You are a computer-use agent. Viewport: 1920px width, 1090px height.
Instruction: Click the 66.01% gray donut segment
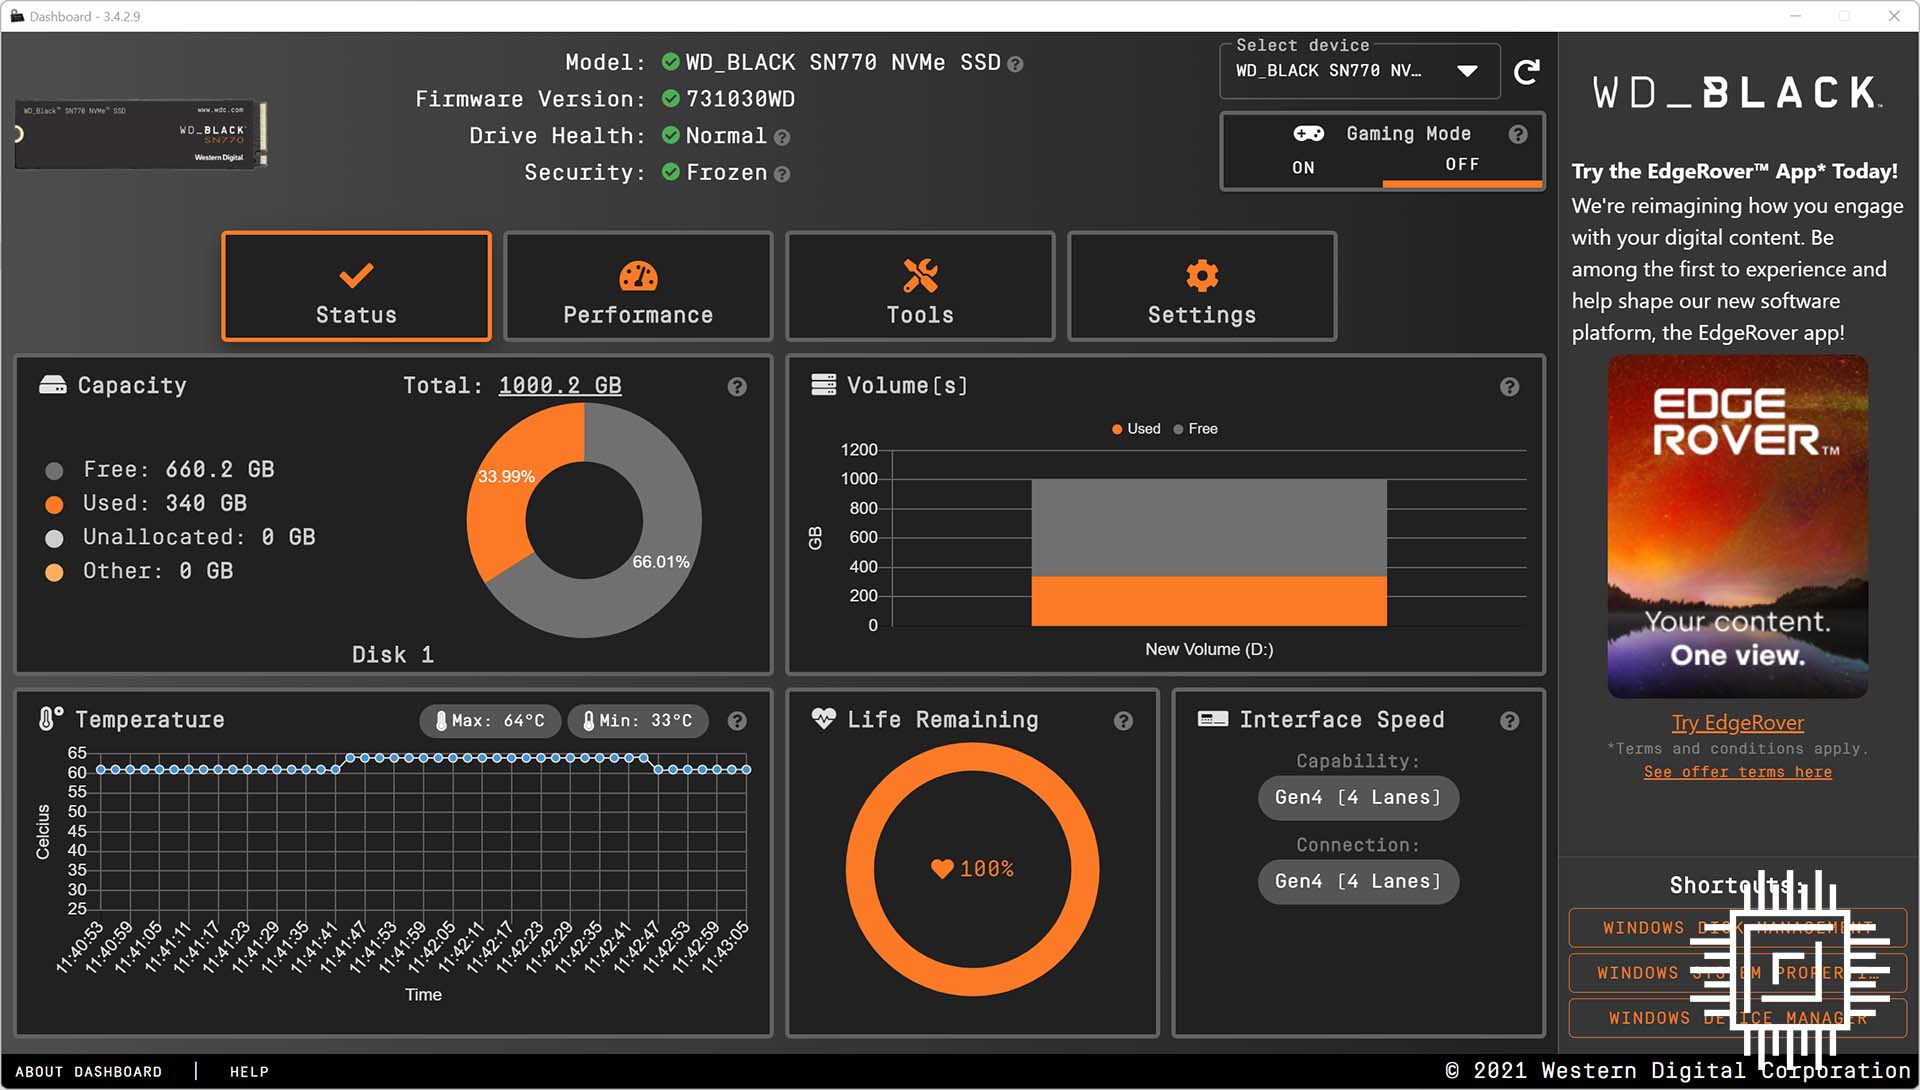(x=661, y=562)
